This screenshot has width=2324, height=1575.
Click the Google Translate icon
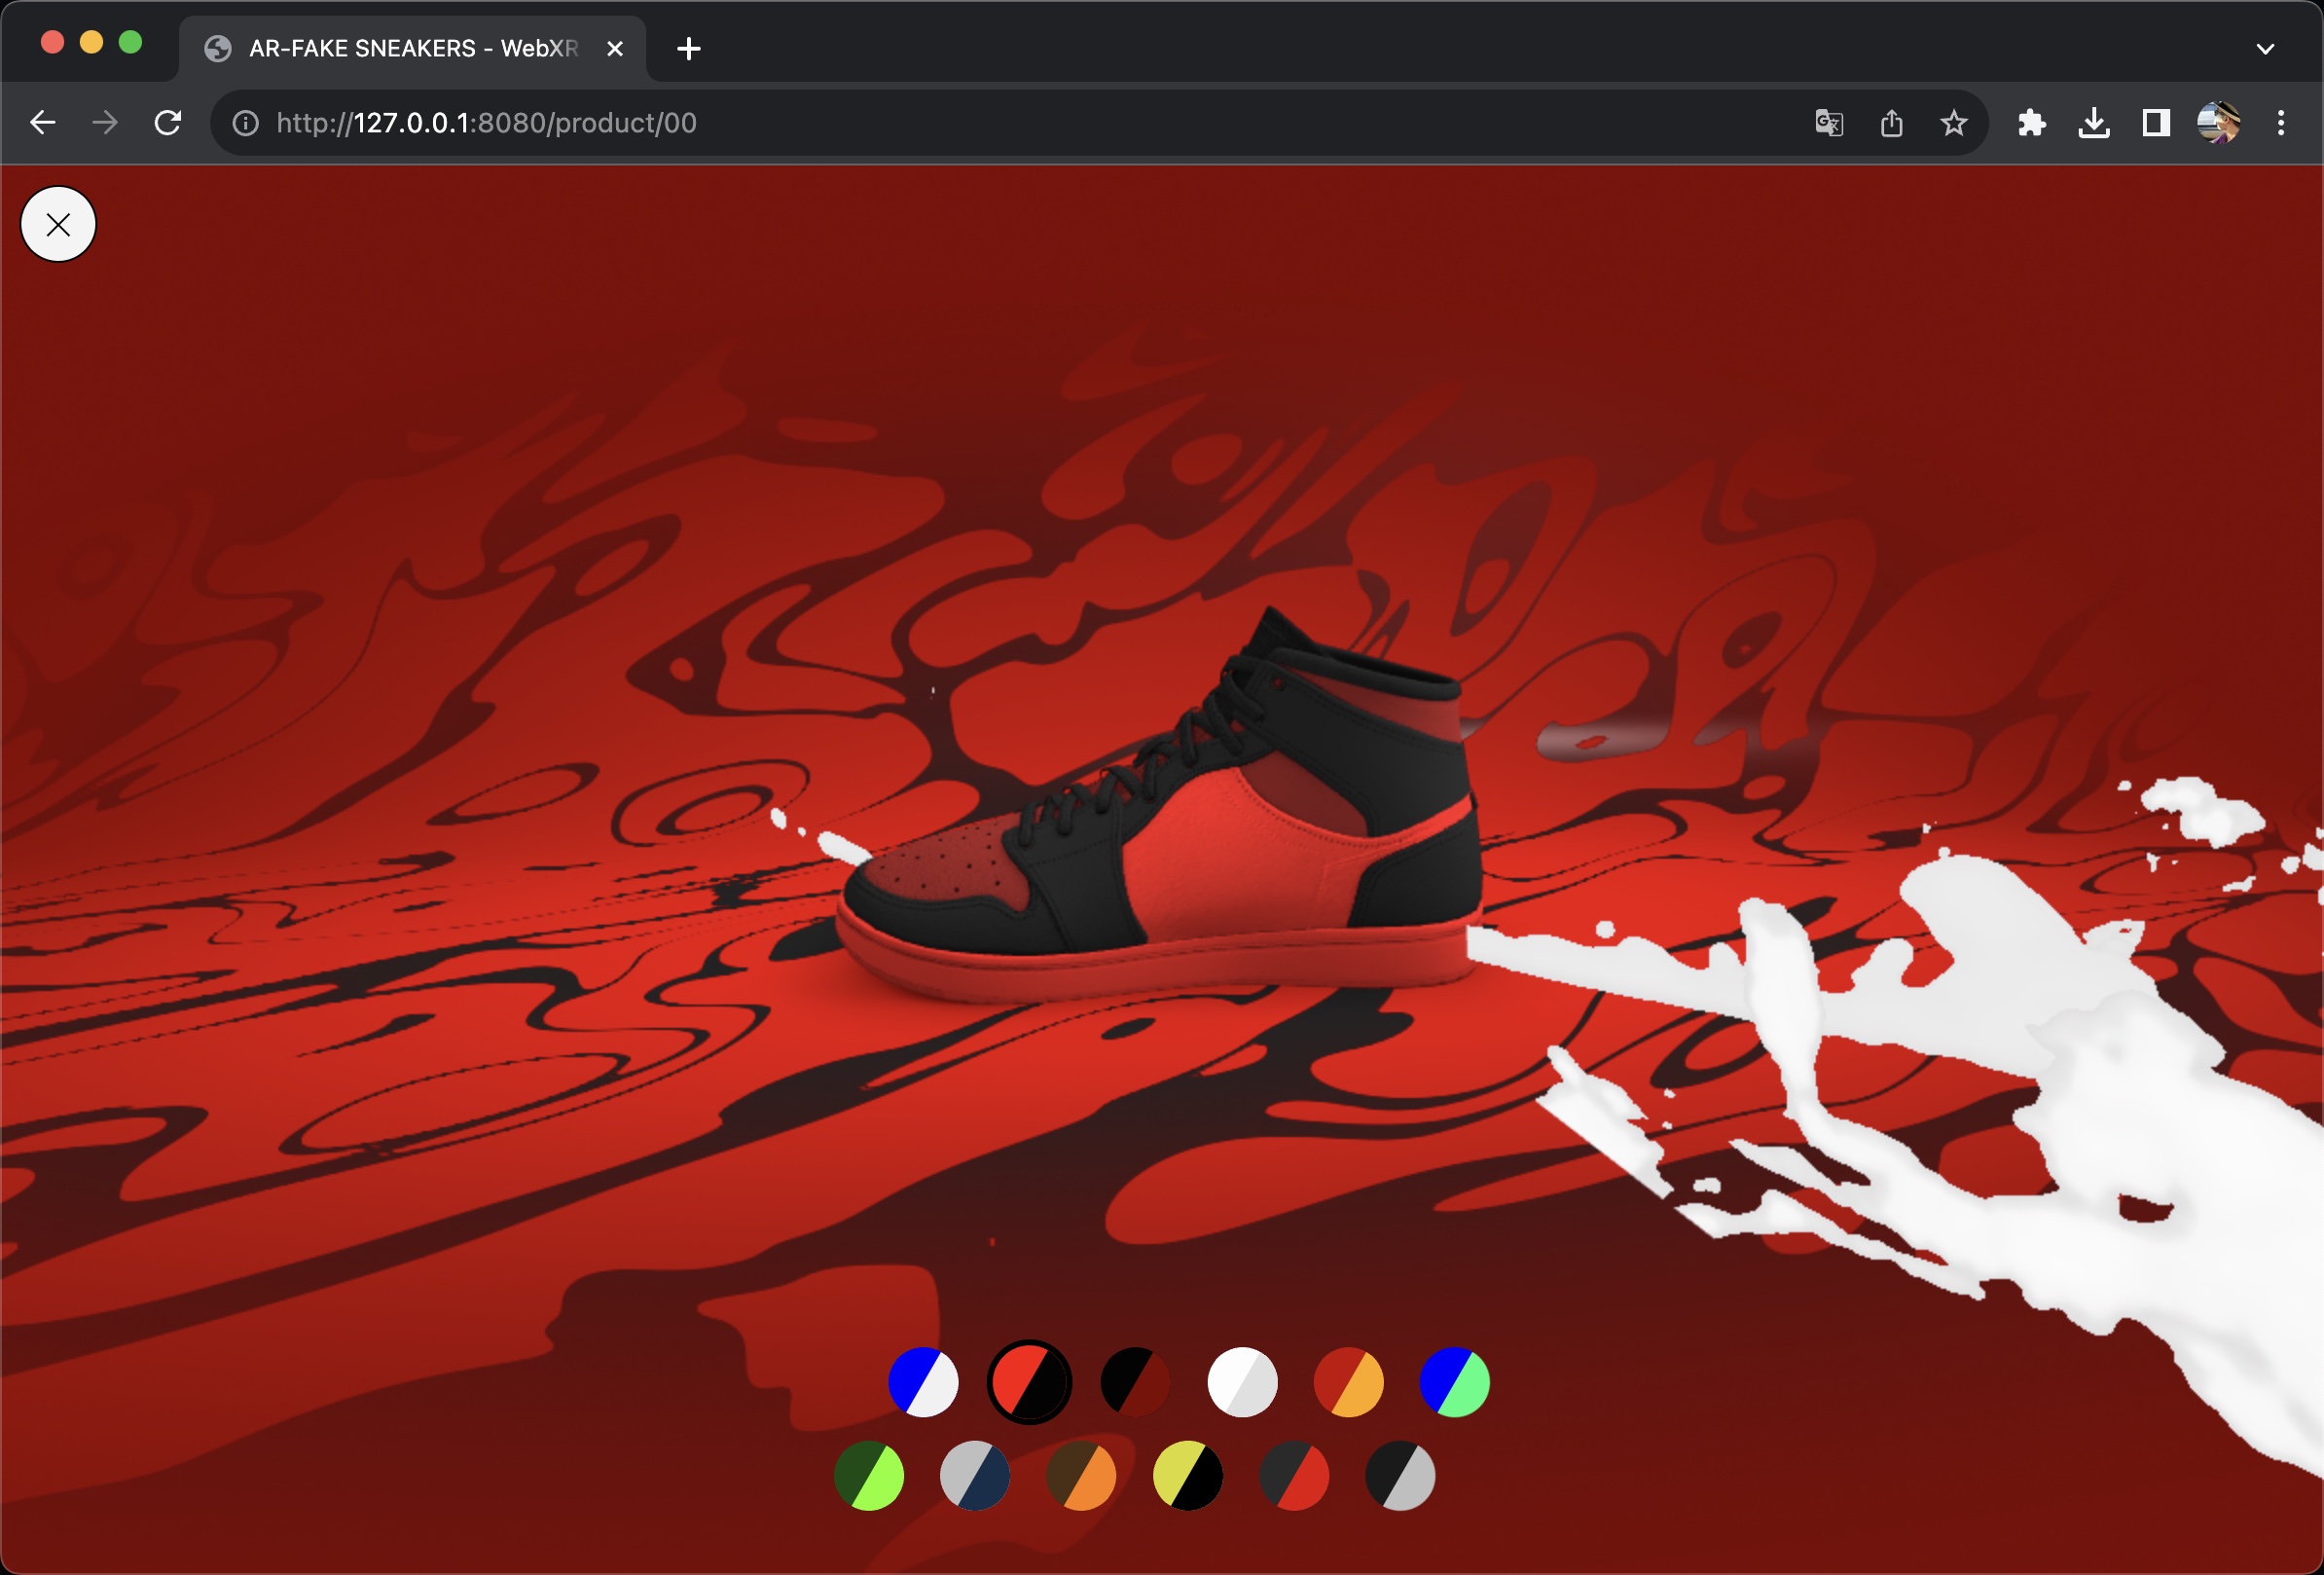[1828, 123]
